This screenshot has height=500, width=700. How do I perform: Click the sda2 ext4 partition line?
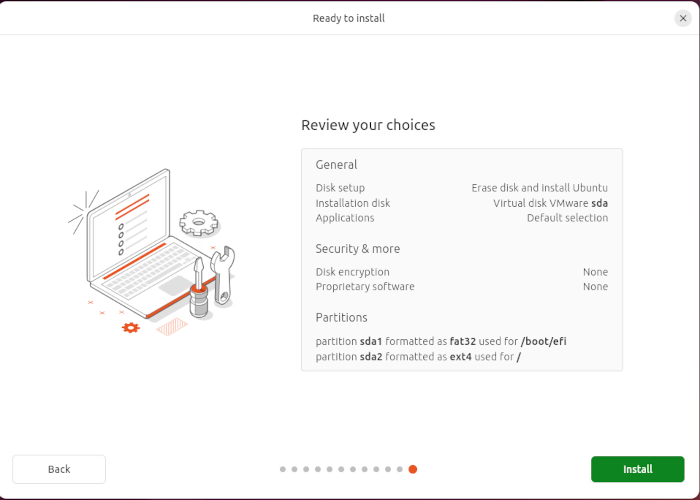tap(418, 357)
